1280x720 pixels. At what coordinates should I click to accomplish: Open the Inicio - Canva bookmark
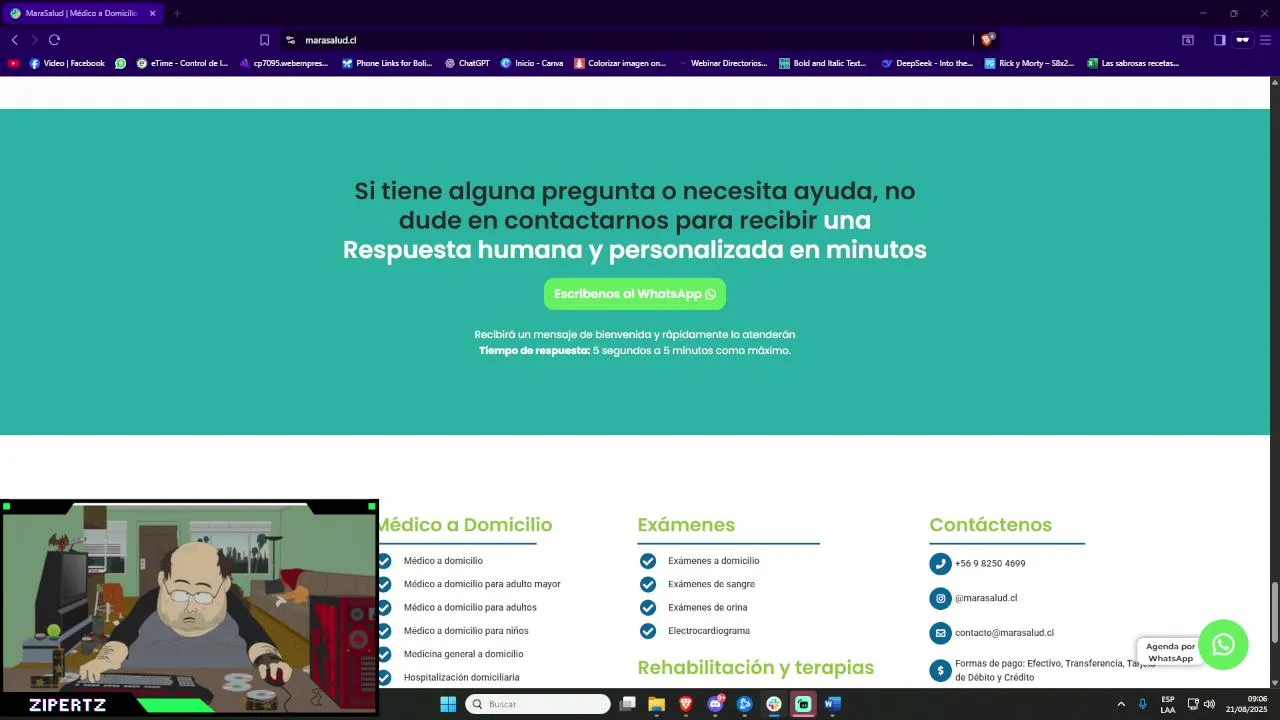click(x=532, y=63)
